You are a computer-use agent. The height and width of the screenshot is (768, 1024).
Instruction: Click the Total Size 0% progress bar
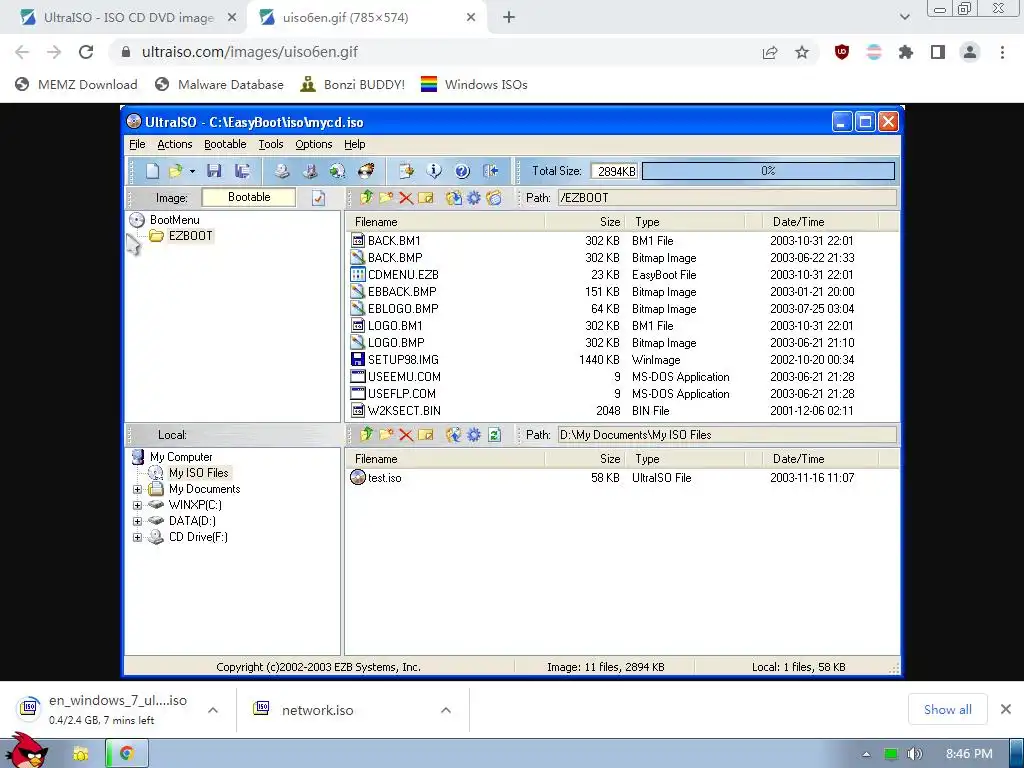[x=769, y=171]
